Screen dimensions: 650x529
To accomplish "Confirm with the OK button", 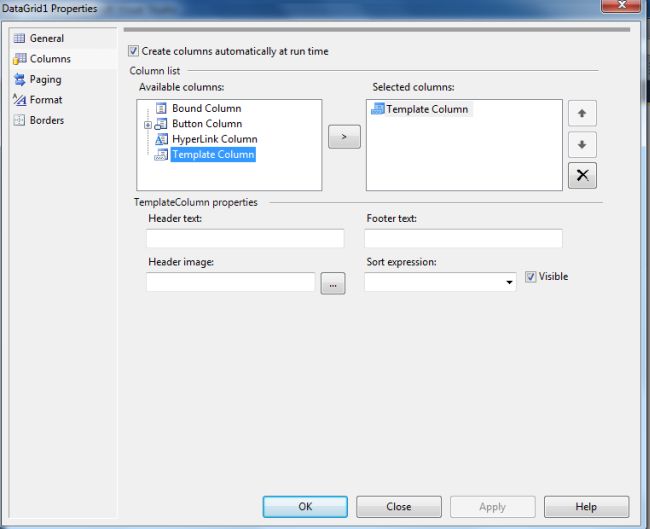I will [305, 507].
